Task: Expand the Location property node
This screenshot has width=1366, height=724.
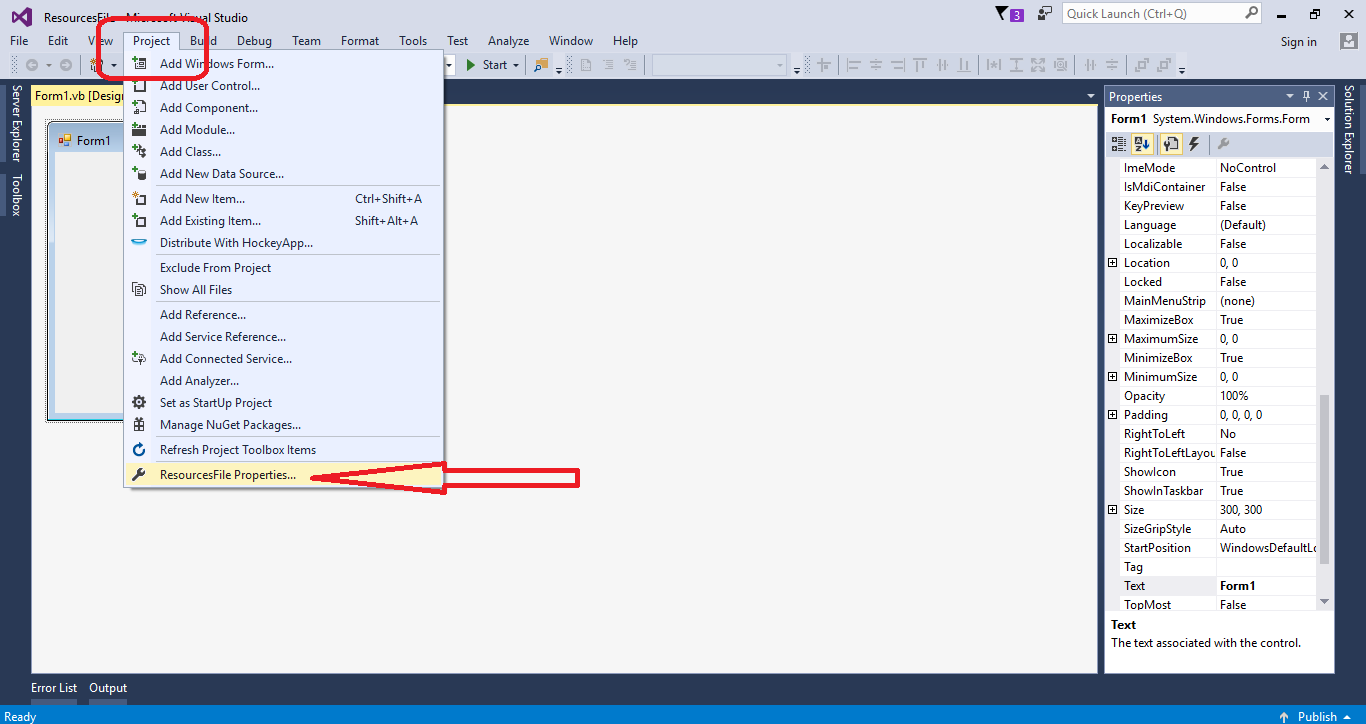Action: [1112, 263]
